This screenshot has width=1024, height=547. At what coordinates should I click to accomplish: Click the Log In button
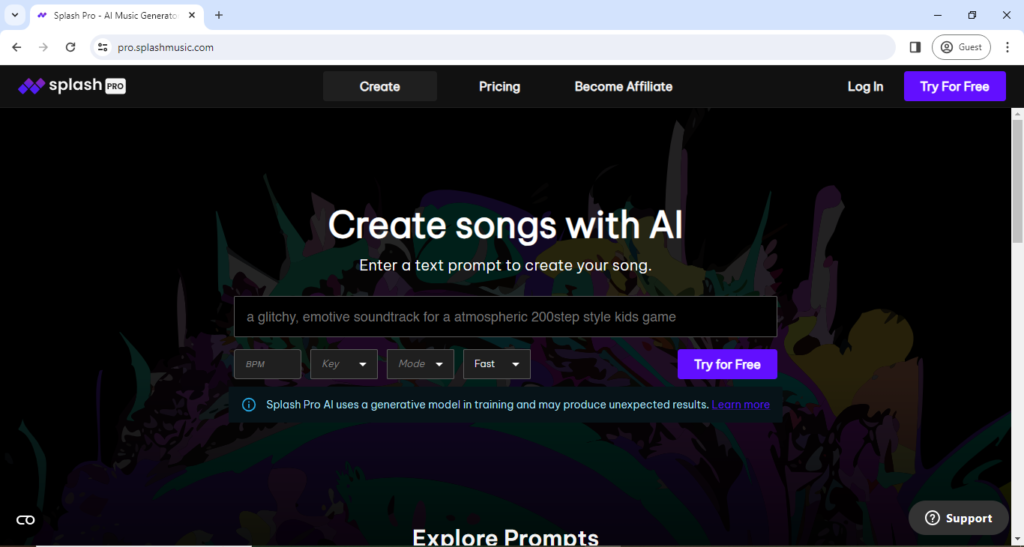click(x=865, y=87)
